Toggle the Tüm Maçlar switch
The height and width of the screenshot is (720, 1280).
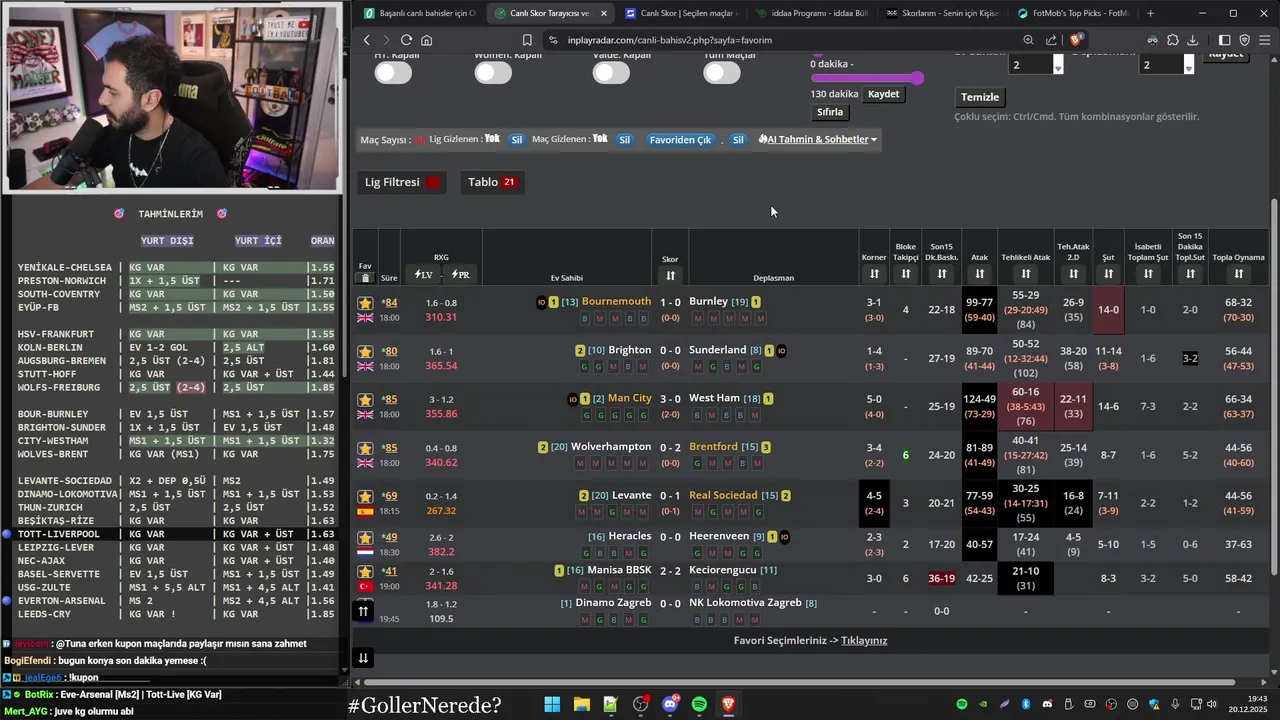[x=721, y=72]
